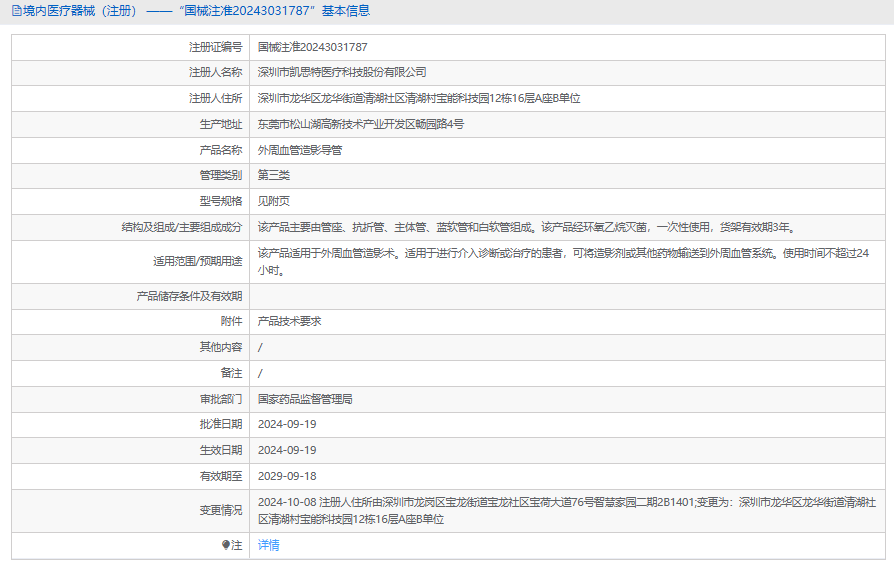894x562 pixels.
Task: Click the approving department 国家药品监督管理局
Action: tap(305, 398)
